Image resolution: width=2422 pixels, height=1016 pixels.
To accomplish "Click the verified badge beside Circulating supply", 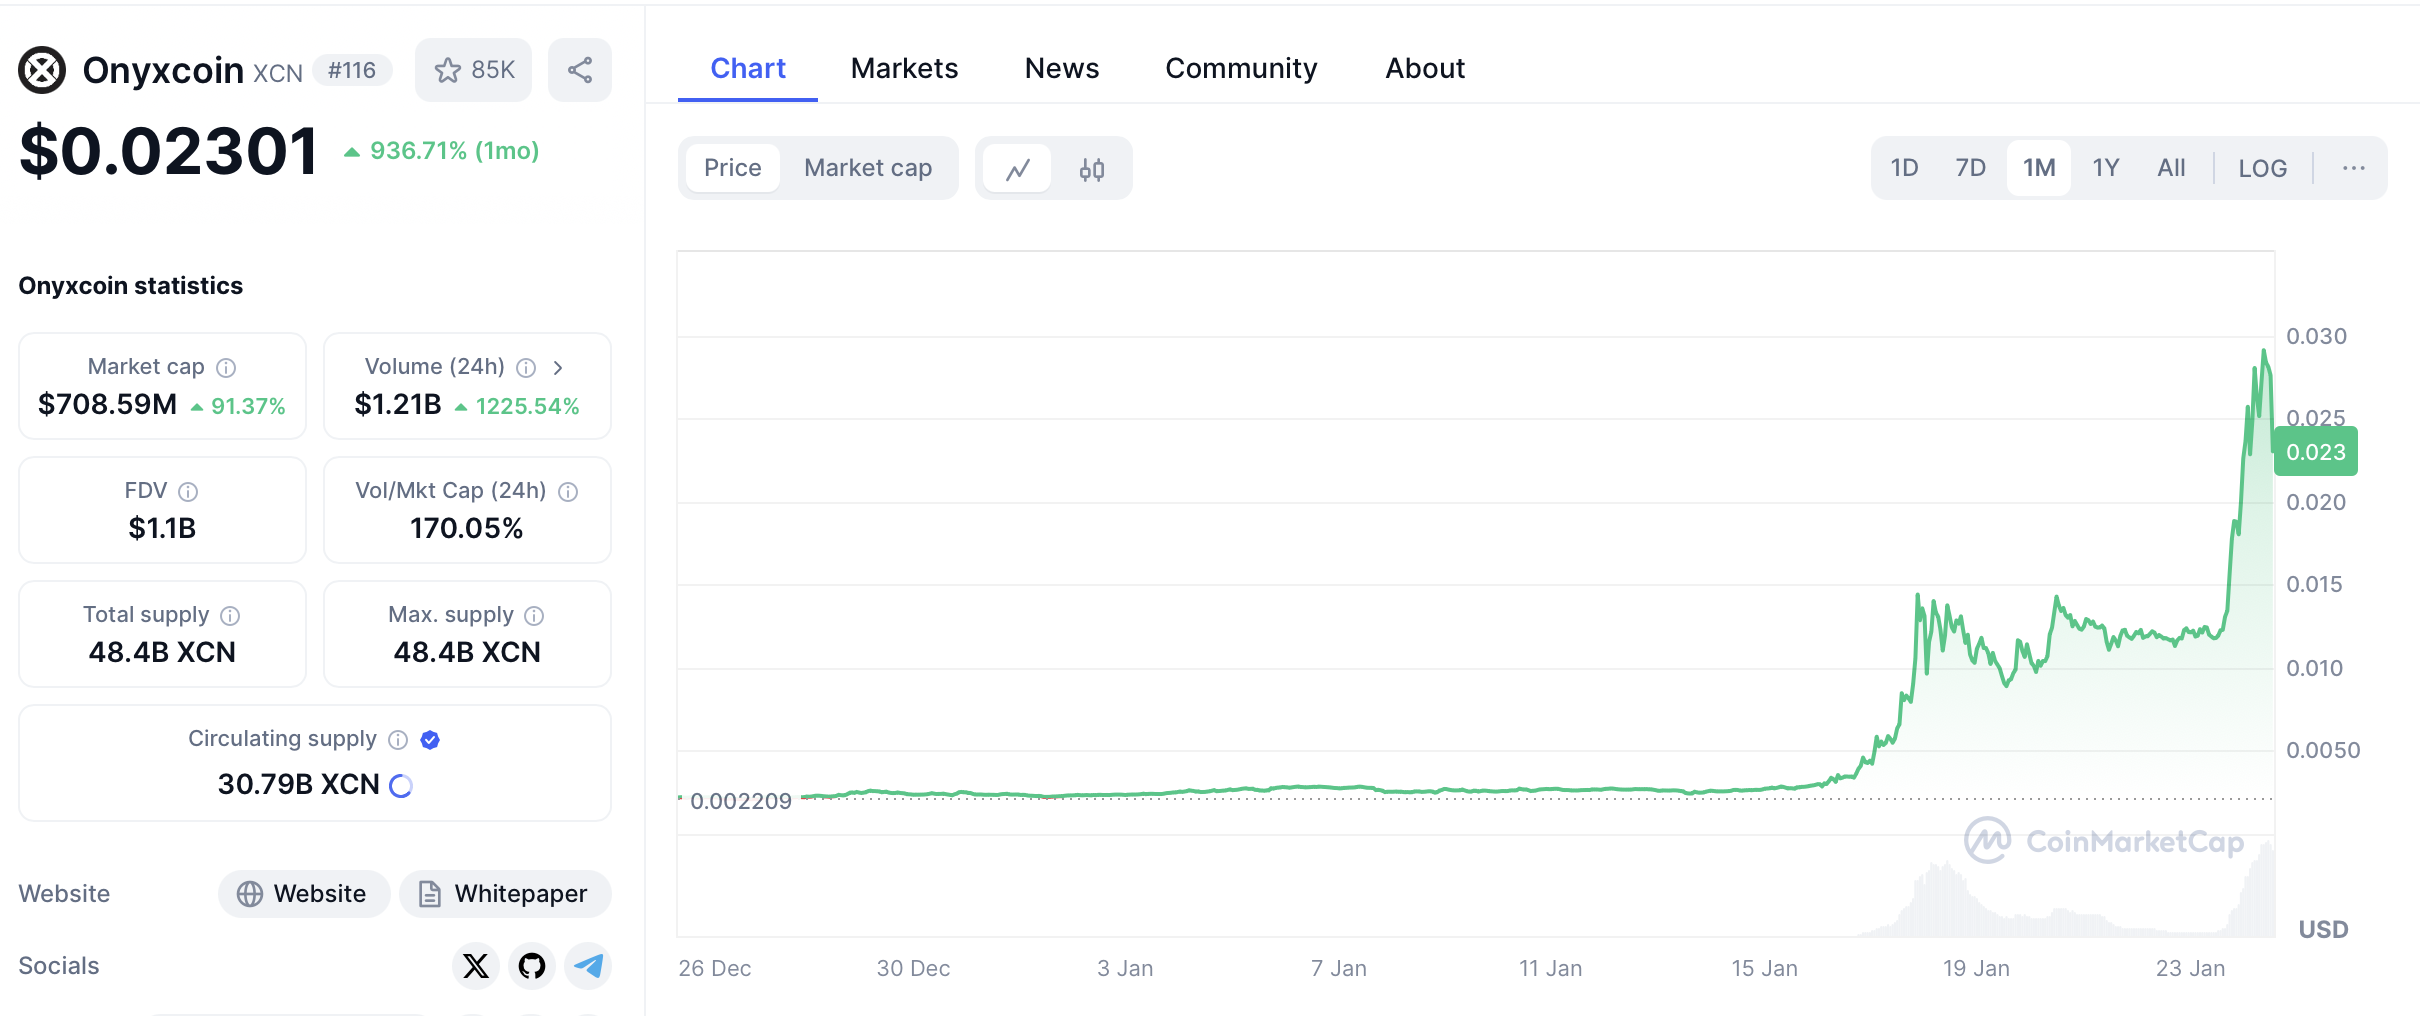I will tap(430, 740).
